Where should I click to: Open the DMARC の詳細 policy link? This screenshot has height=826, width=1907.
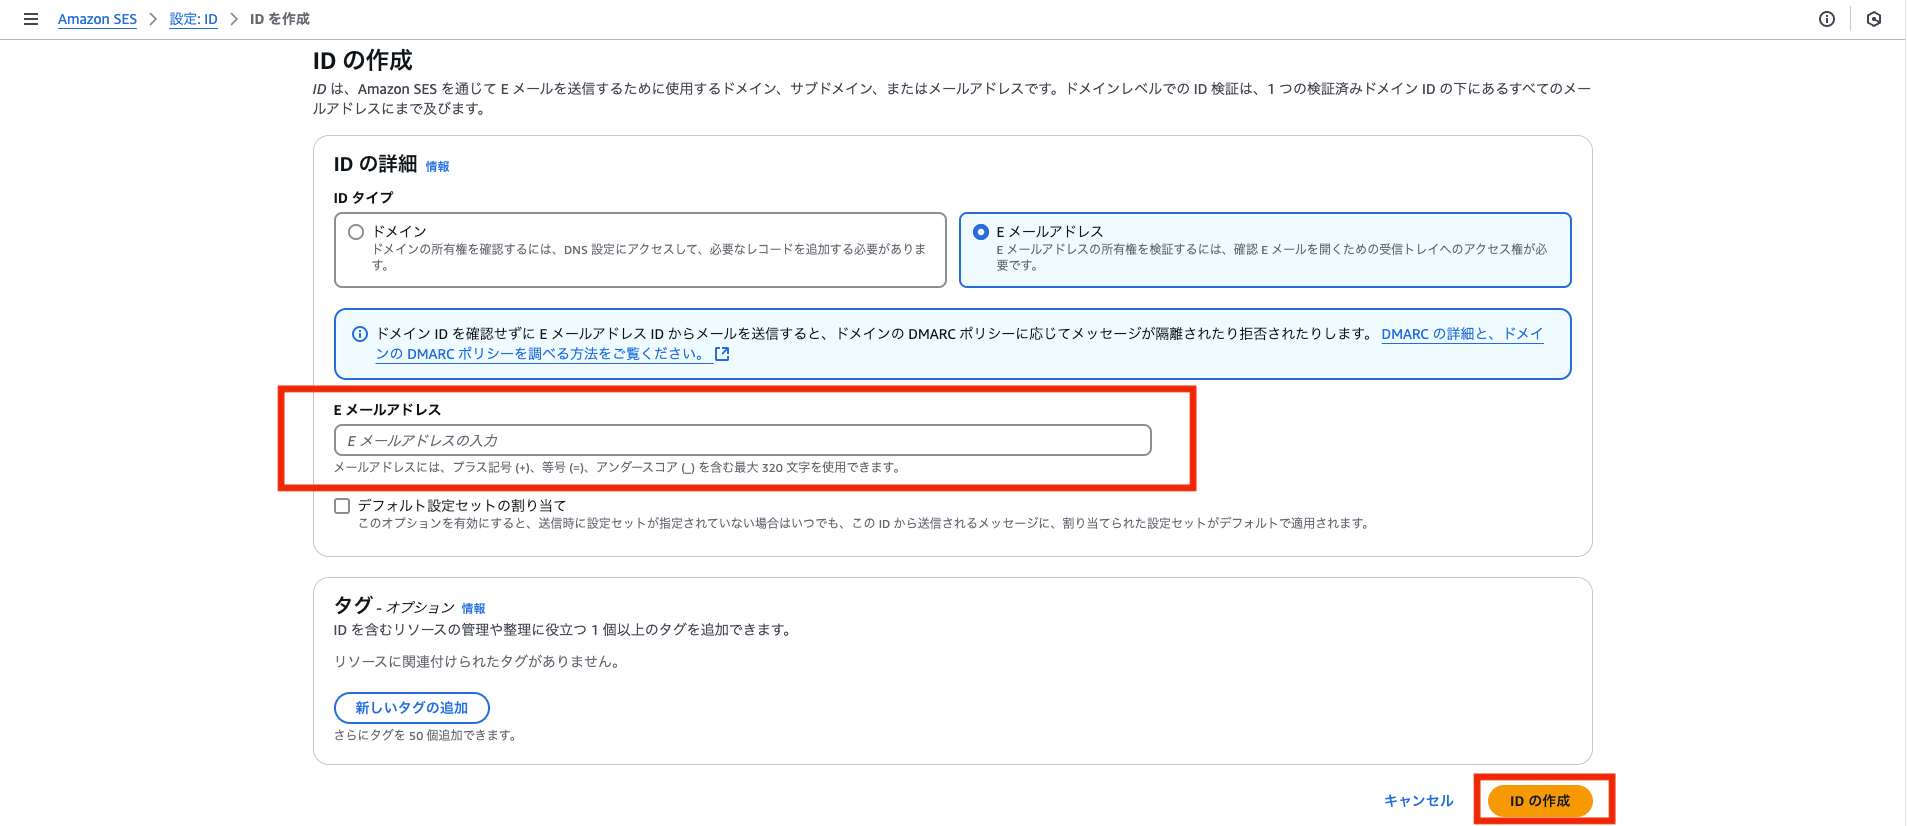click(x=1461, y=334)
